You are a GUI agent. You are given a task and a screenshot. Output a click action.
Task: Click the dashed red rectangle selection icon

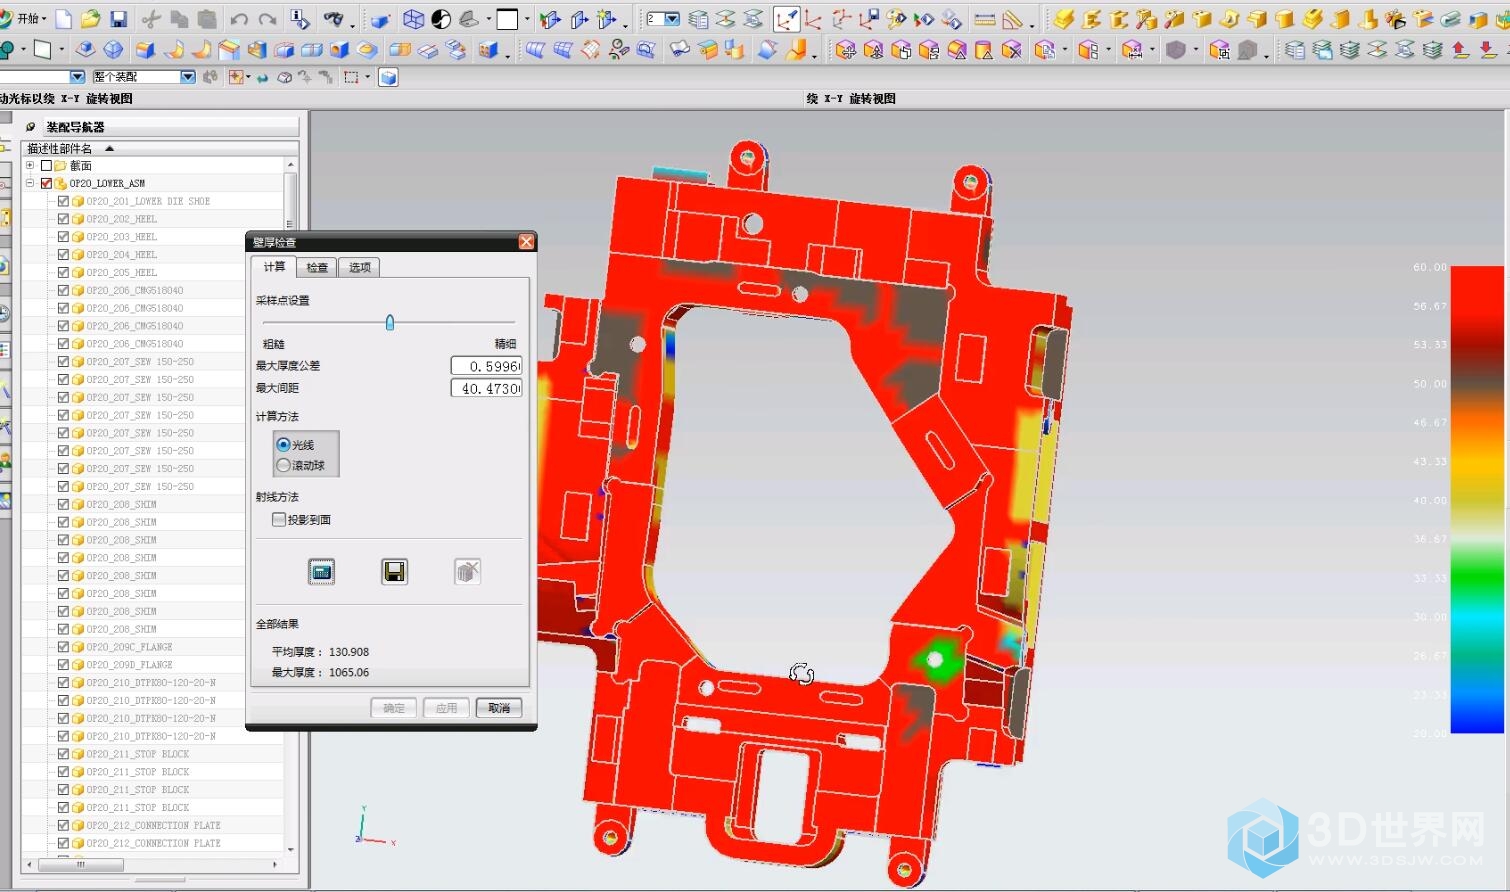pyautogui.click(x=350, y=77)
